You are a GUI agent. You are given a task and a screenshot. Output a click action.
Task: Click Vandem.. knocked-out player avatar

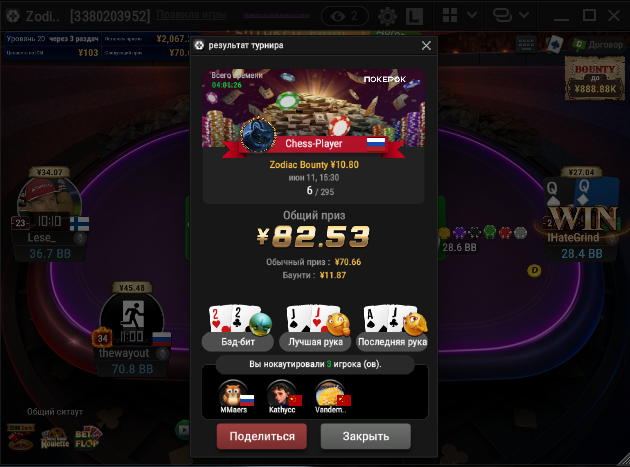point(330,393)
